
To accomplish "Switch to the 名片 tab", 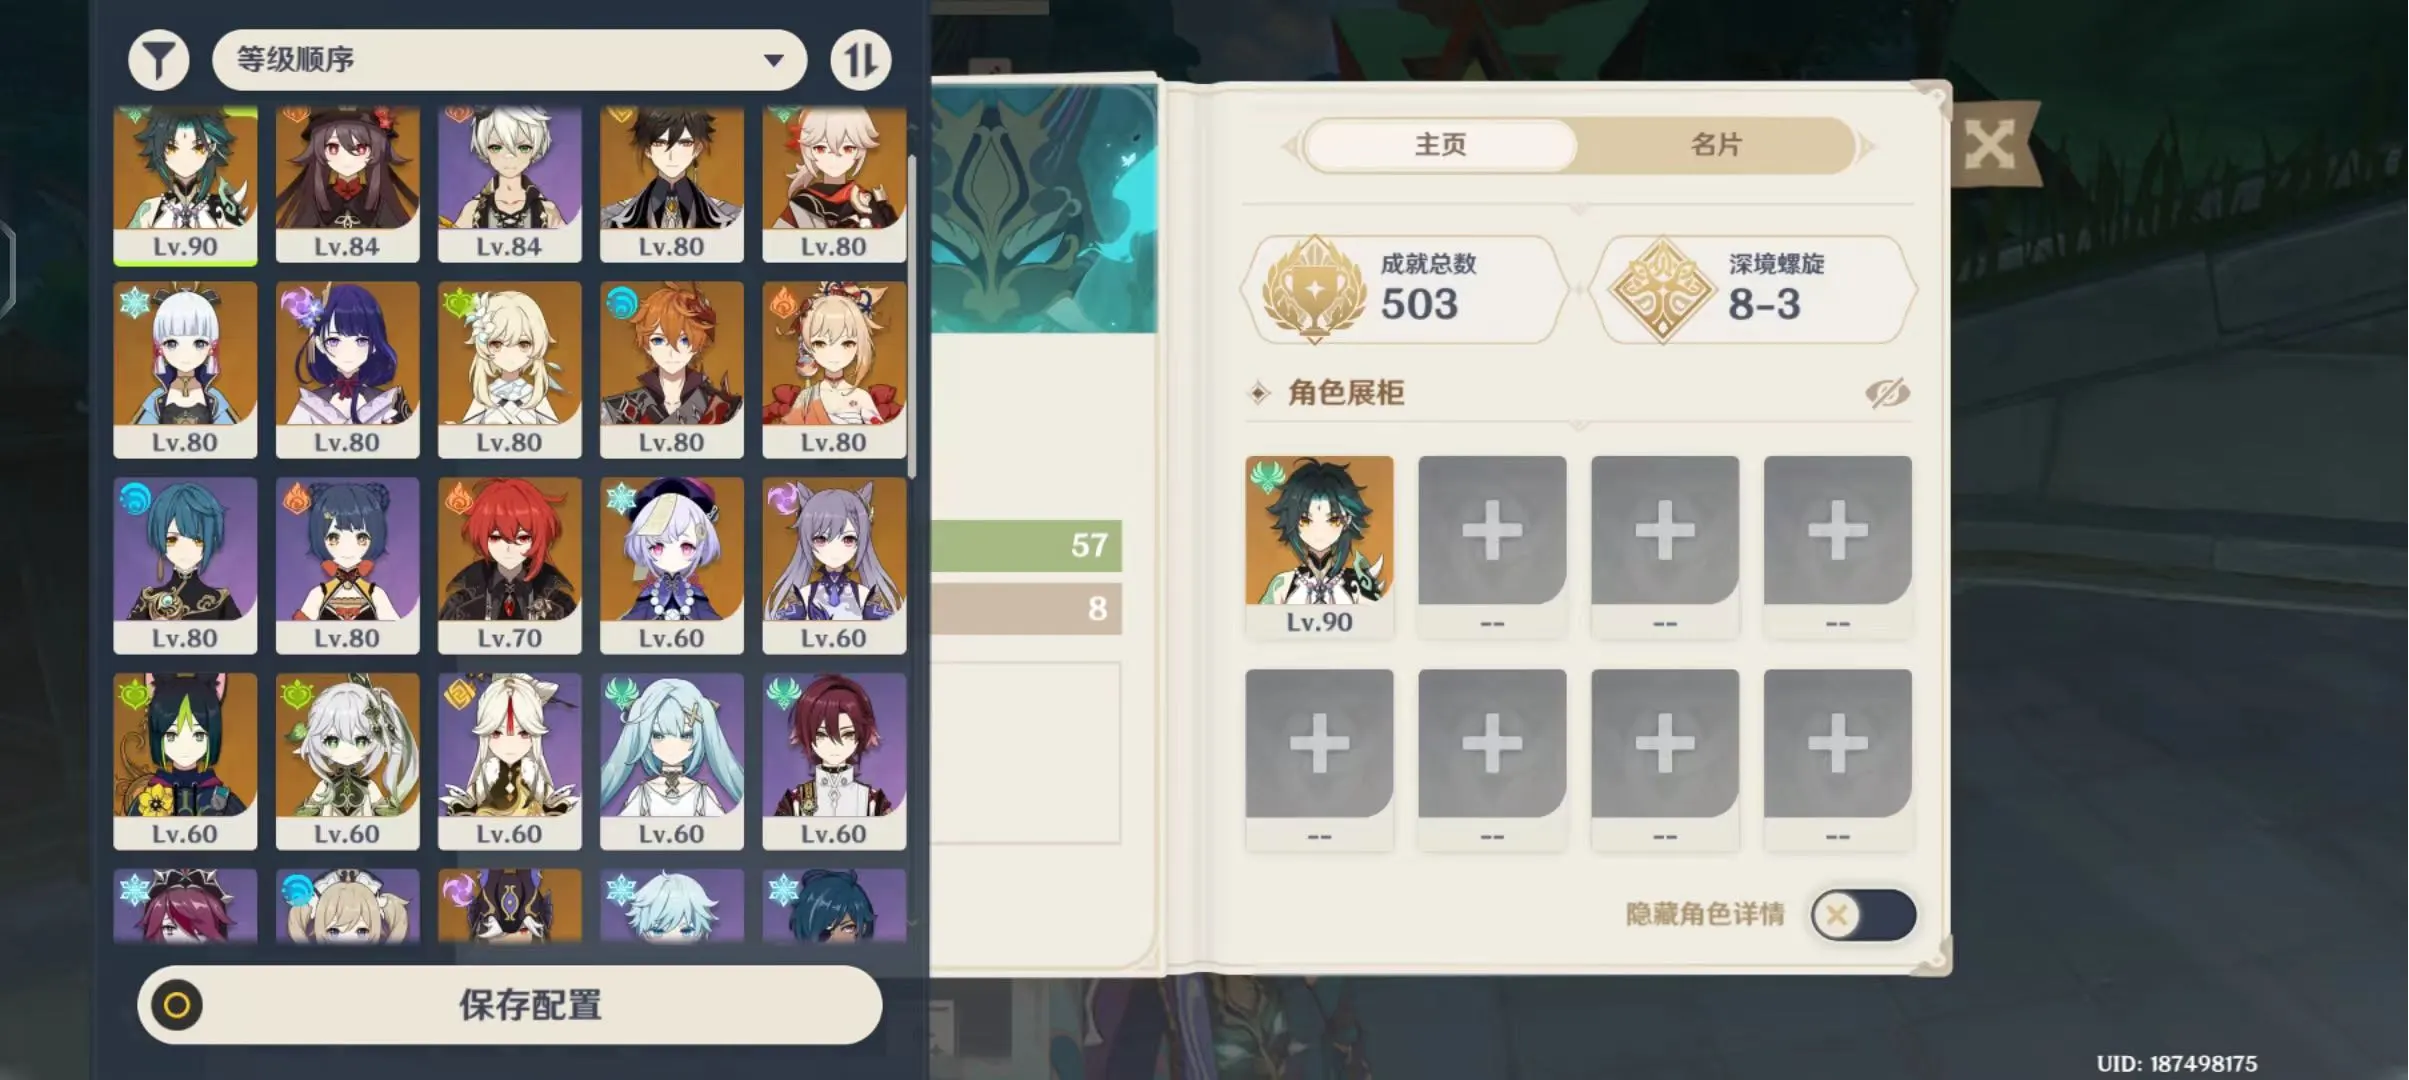I will tap(1716, 145).
